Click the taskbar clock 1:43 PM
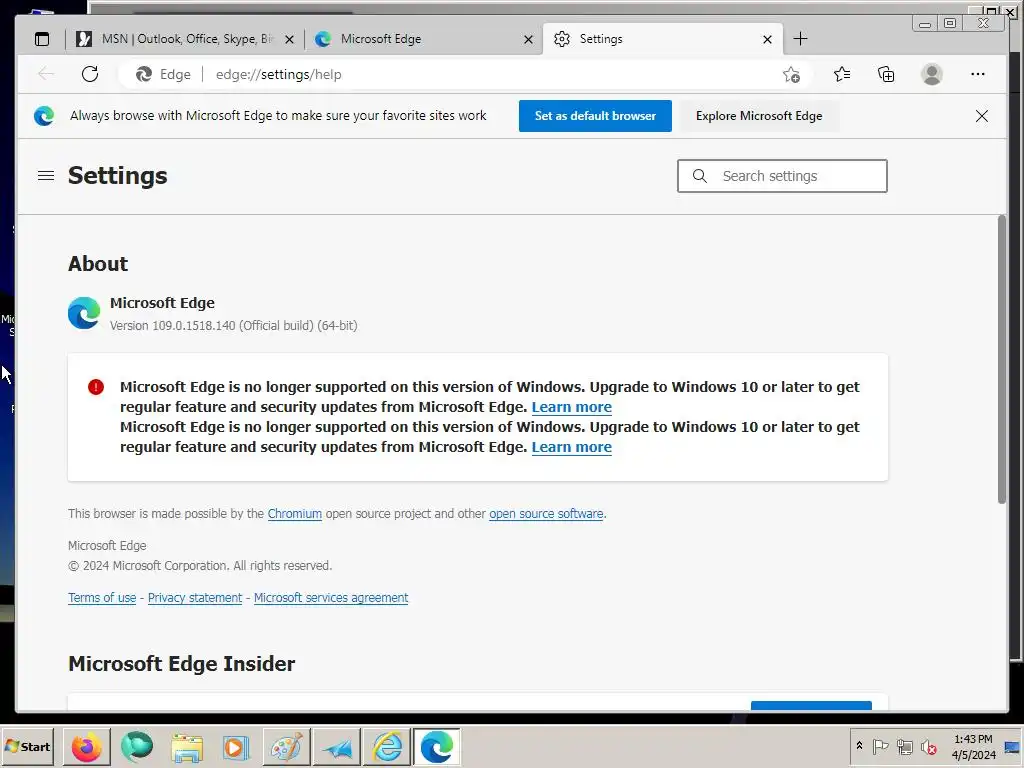The height and width of the screenshot is (768, 1024). coord(972,739)
